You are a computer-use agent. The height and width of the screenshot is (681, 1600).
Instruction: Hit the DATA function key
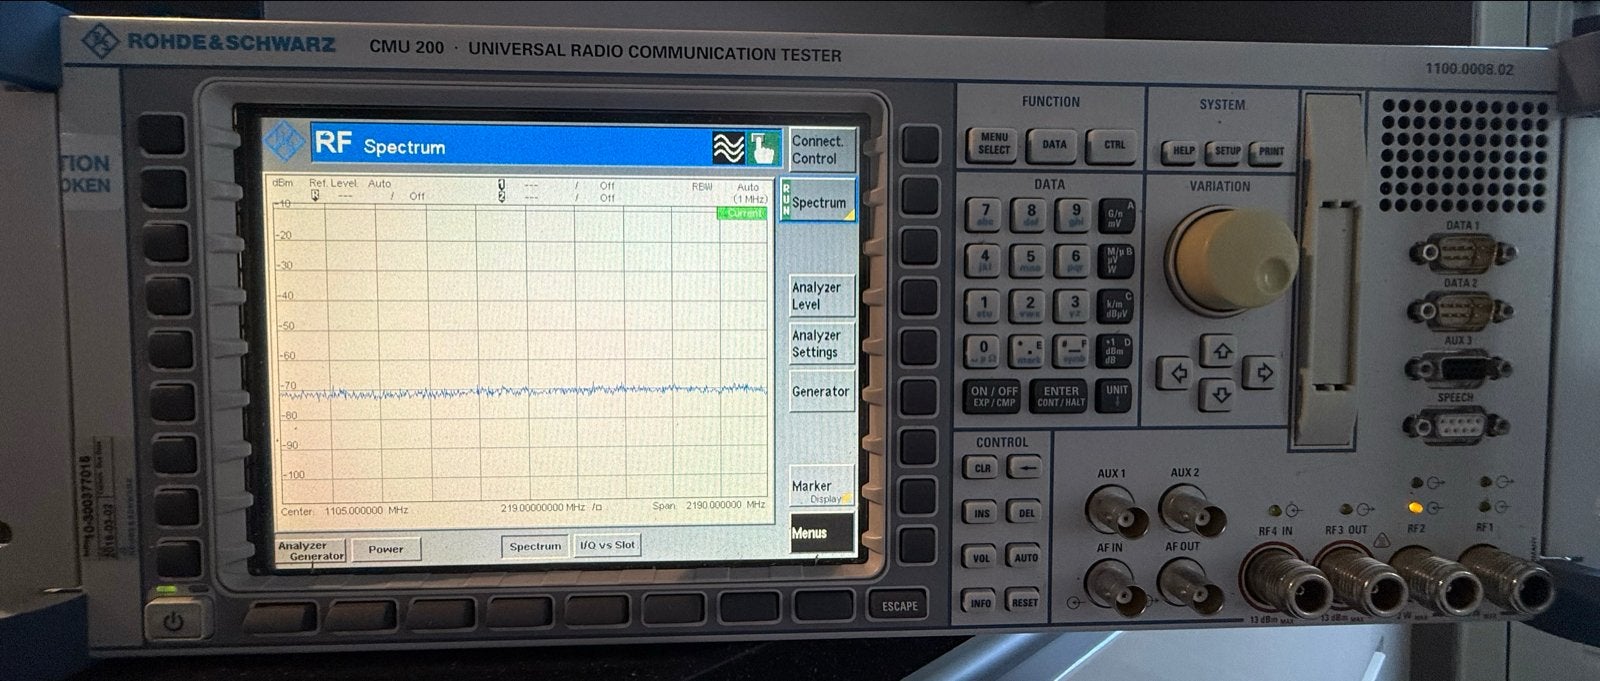(x=1054, y=144)
